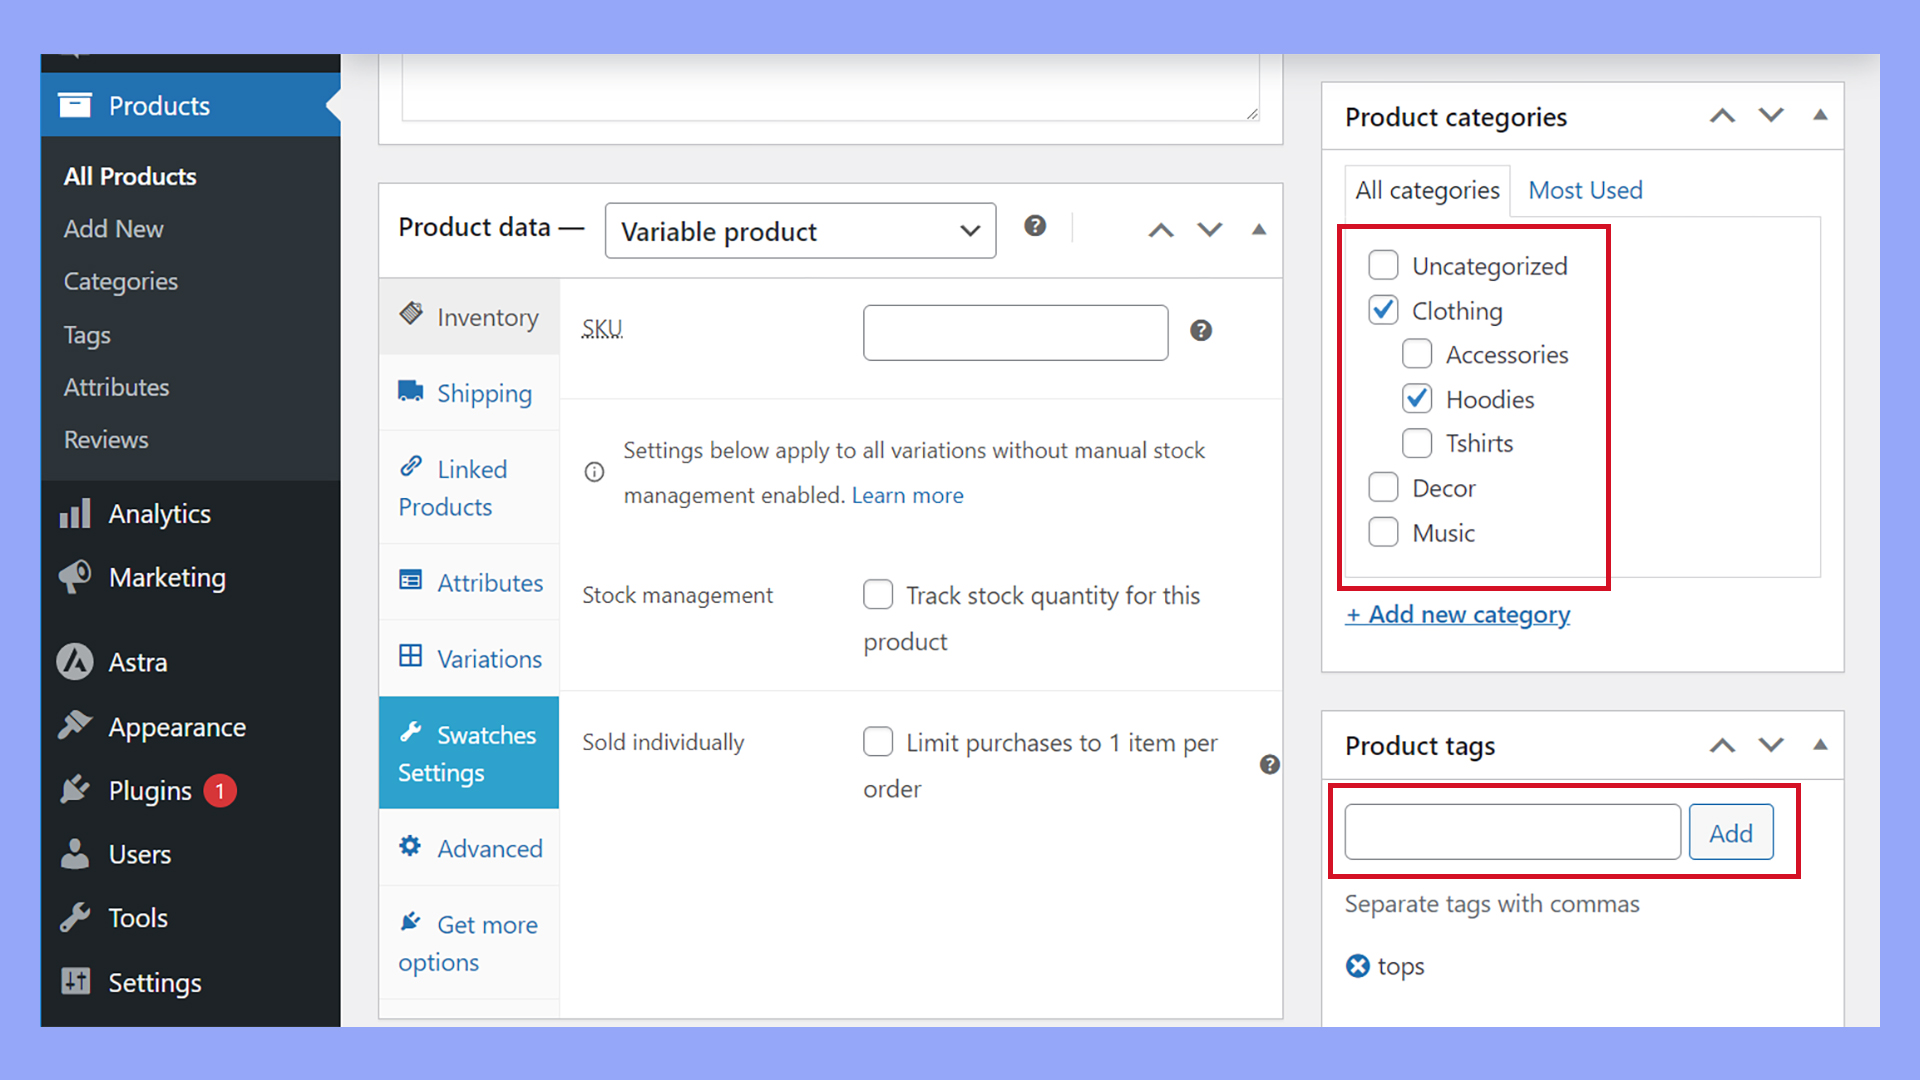
Task: Collapse the Product categories panel
Action: 1819,116
